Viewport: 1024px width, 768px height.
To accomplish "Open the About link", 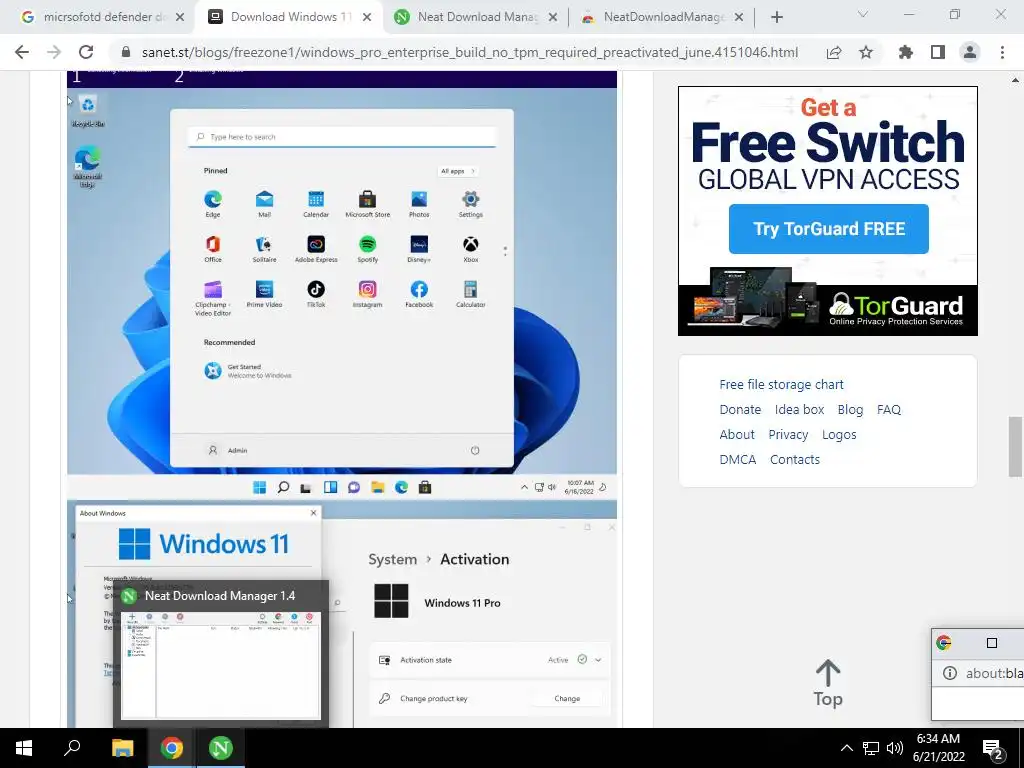I will (x=737, y=434).
